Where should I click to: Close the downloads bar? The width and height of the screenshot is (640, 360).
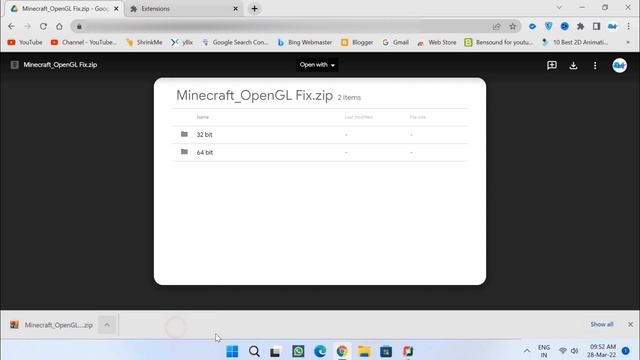pyautogui.click(x=631, y=324)
